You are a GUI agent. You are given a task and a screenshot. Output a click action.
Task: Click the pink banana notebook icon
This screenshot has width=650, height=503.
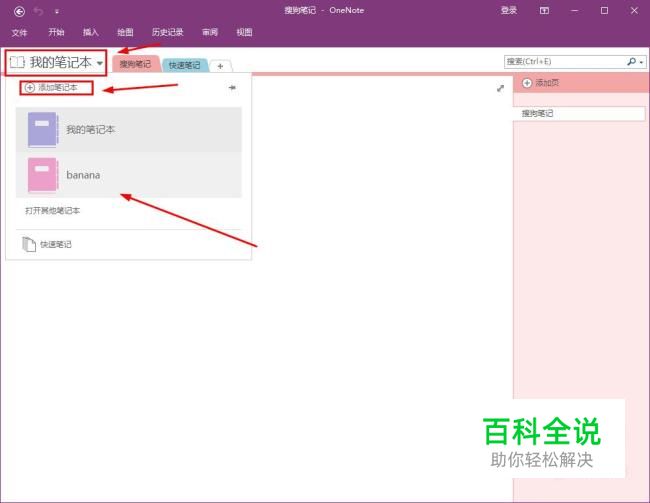click(x=42, y=175)
